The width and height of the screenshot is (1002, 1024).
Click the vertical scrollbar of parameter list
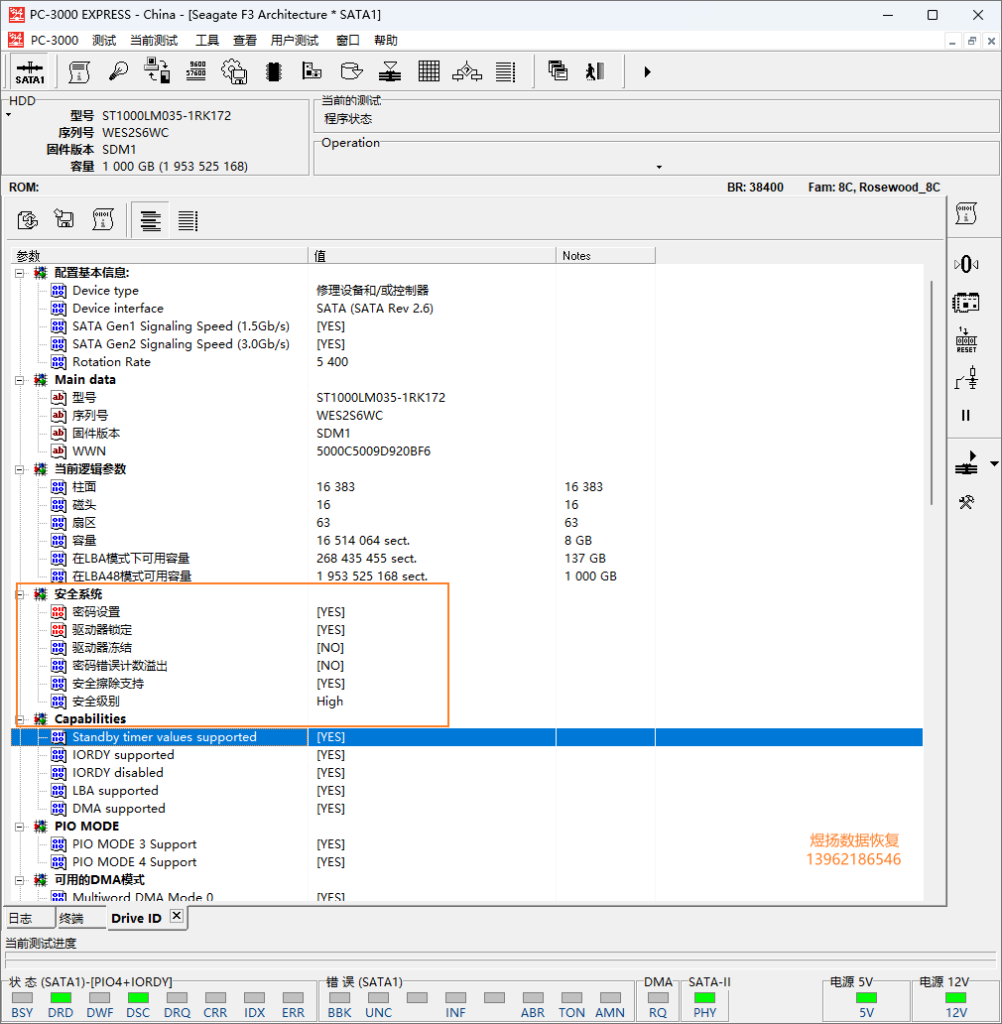932,392
